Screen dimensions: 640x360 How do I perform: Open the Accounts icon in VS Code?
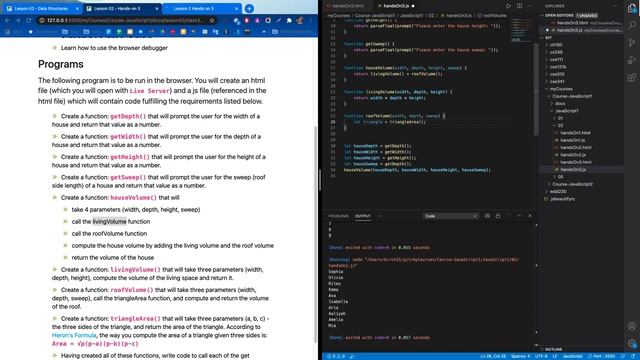[632, 326]
